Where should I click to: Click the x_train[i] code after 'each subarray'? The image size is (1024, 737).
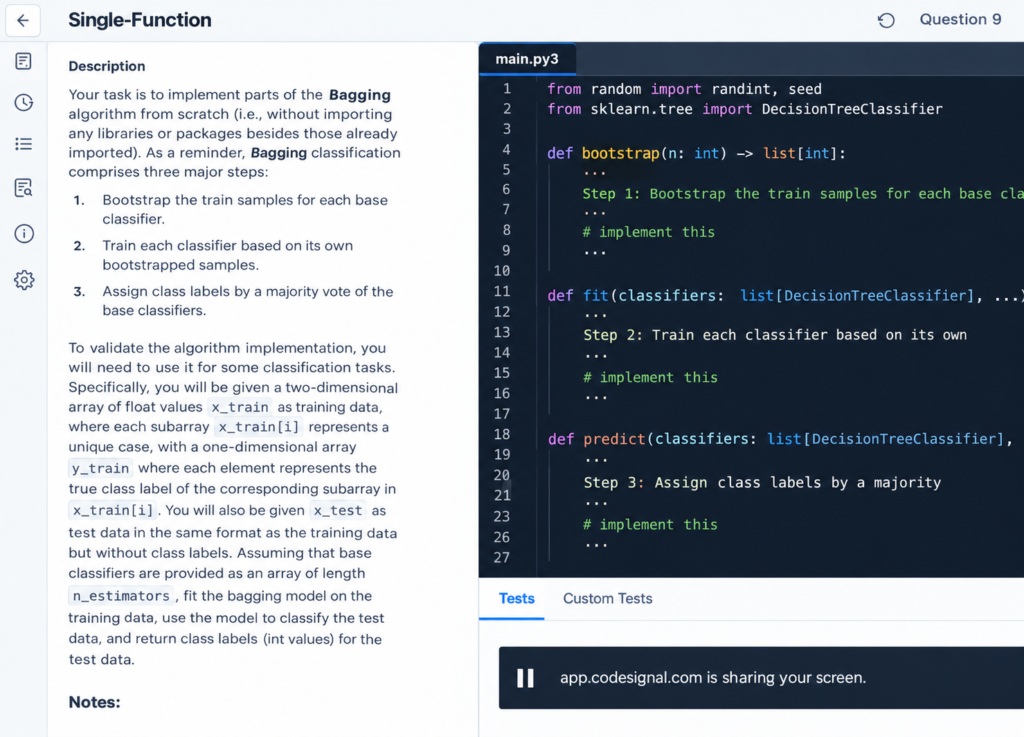coord(259,427)
